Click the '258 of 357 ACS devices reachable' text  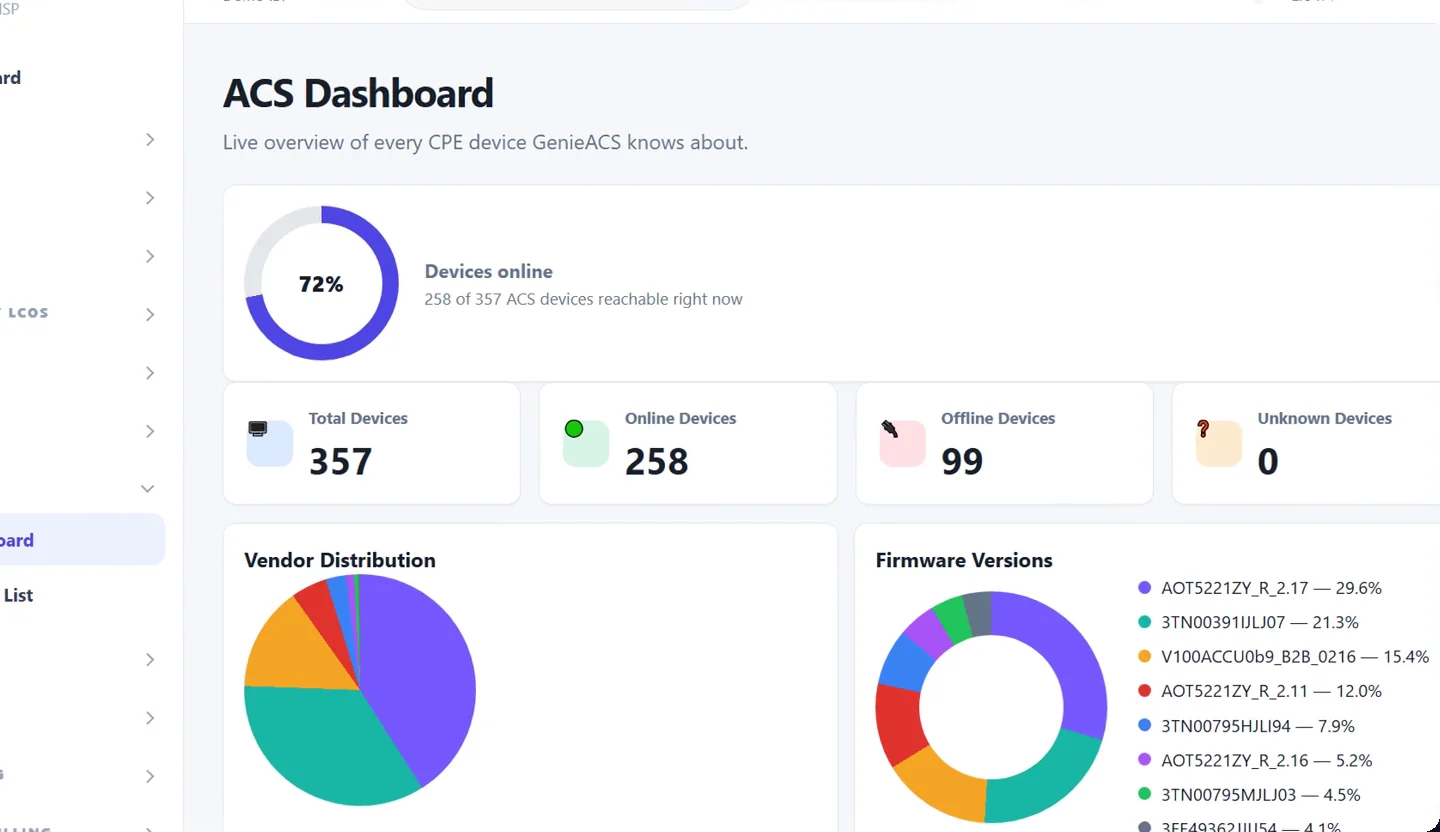583,299
